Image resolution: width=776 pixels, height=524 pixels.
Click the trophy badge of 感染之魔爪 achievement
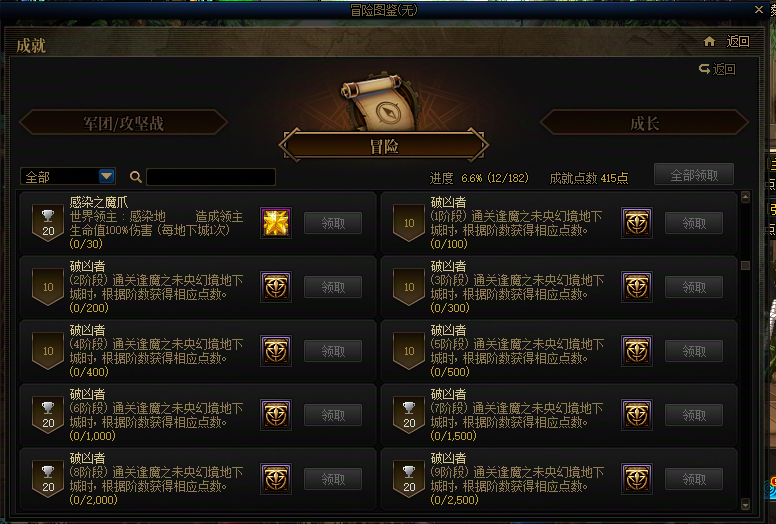pos(48,223)
